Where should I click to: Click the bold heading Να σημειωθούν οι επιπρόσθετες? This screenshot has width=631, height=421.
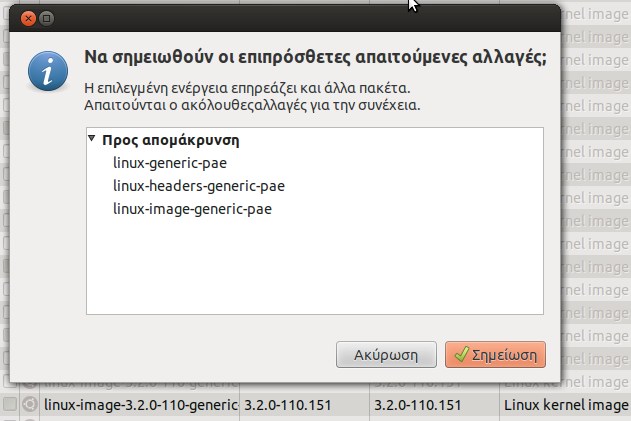click(317, 58)
